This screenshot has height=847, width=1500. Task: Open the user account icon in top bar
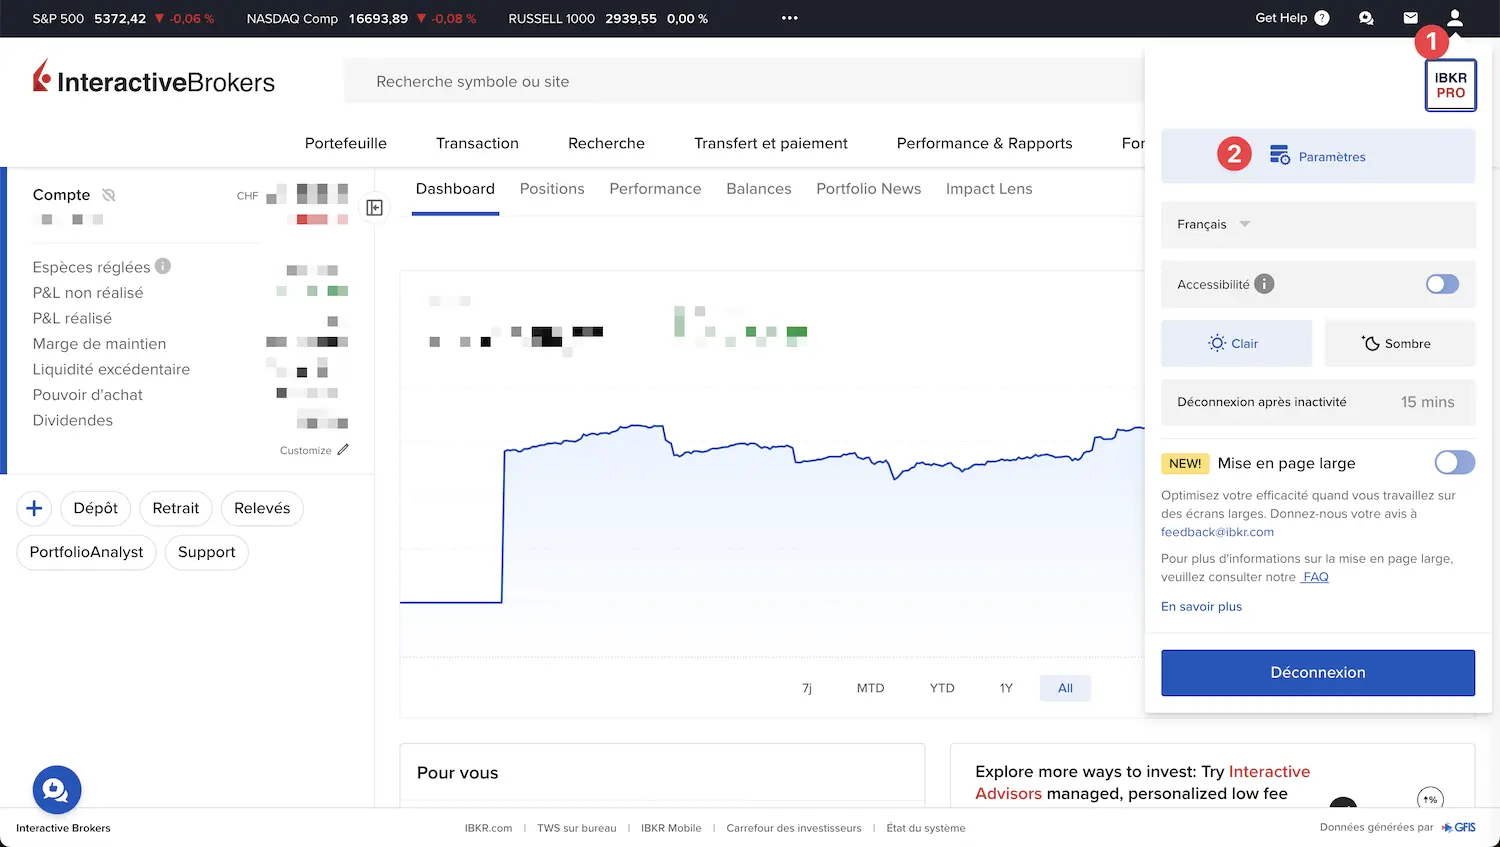[x=1455, y=18]
